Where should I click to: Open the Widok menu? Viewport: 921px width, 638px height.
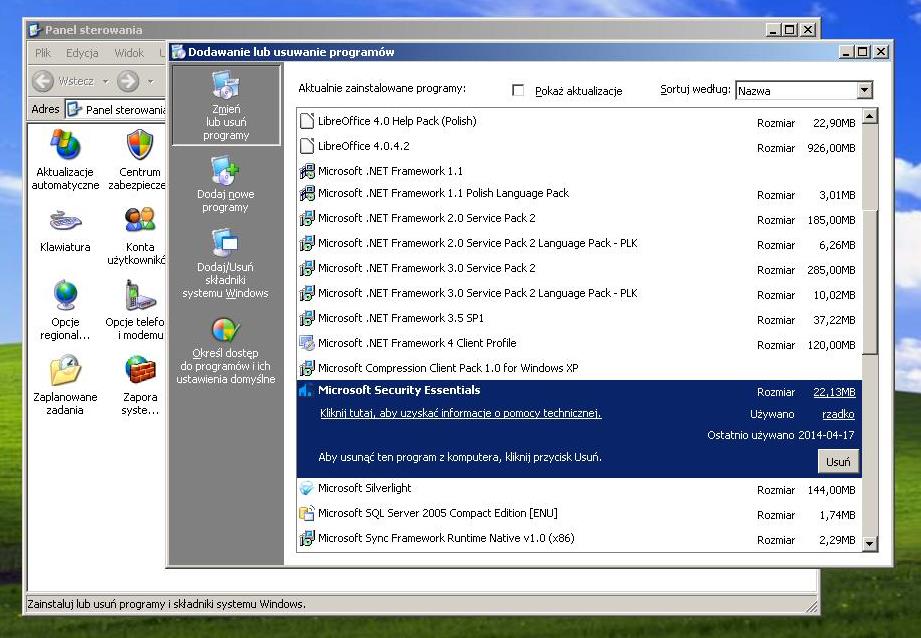[129, 53]
